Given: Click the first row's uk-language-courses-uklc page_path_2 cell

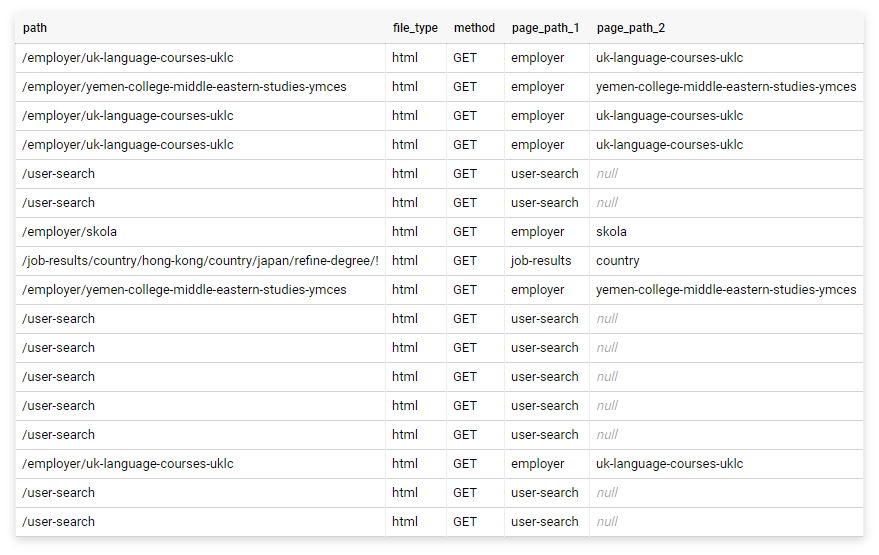Looking at the screenshot, I should tap(669, 58).
